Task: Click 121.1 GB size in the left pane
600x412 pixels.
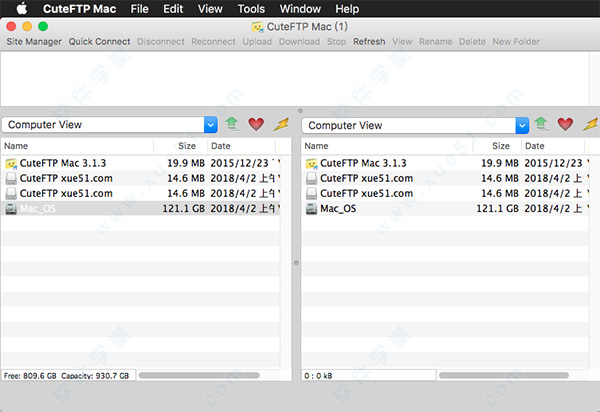Action: pos(184,208)
